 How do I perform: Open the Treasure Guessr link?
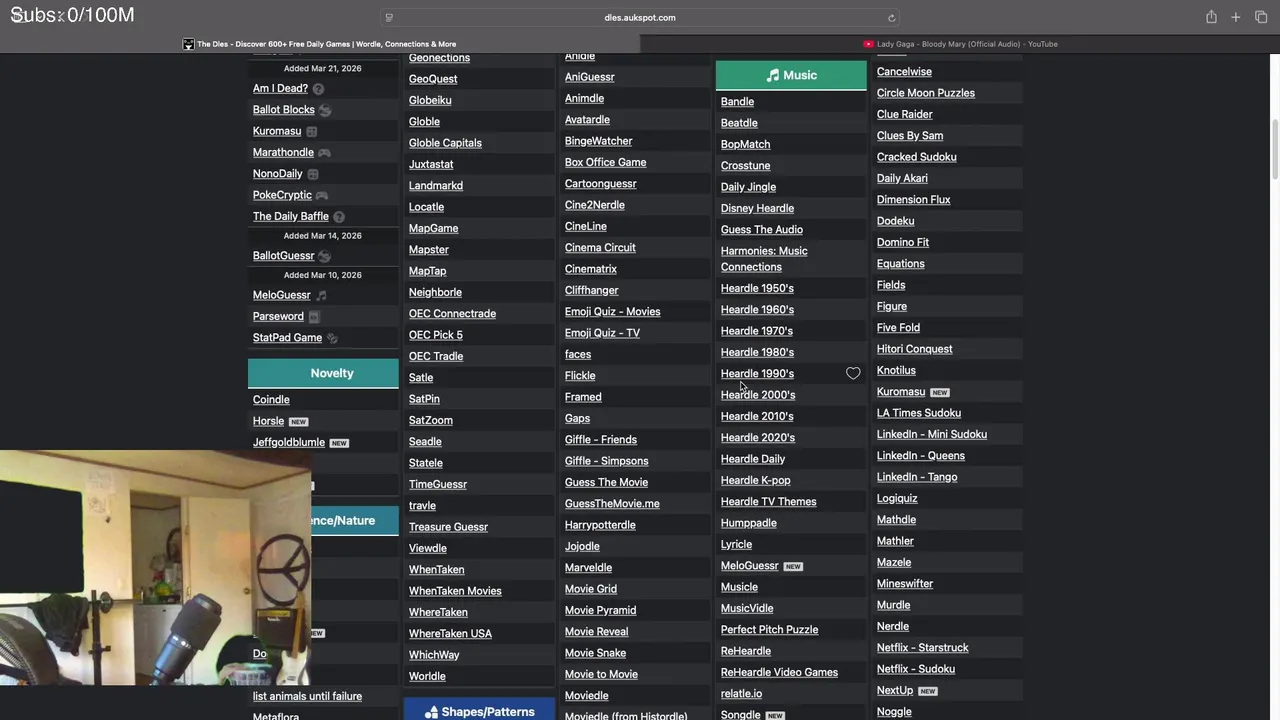point(448,527)
